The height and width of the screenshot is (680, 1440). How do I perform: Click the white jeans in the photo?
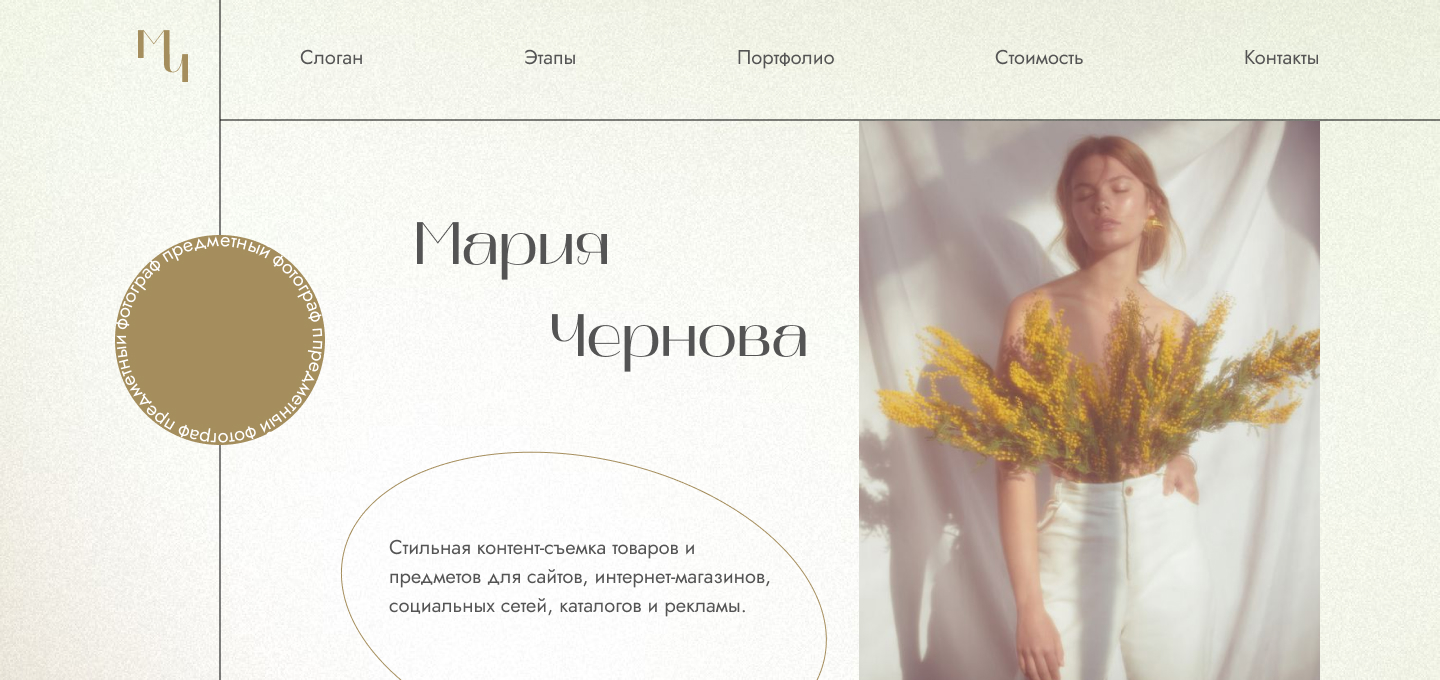pos(1125,580)
